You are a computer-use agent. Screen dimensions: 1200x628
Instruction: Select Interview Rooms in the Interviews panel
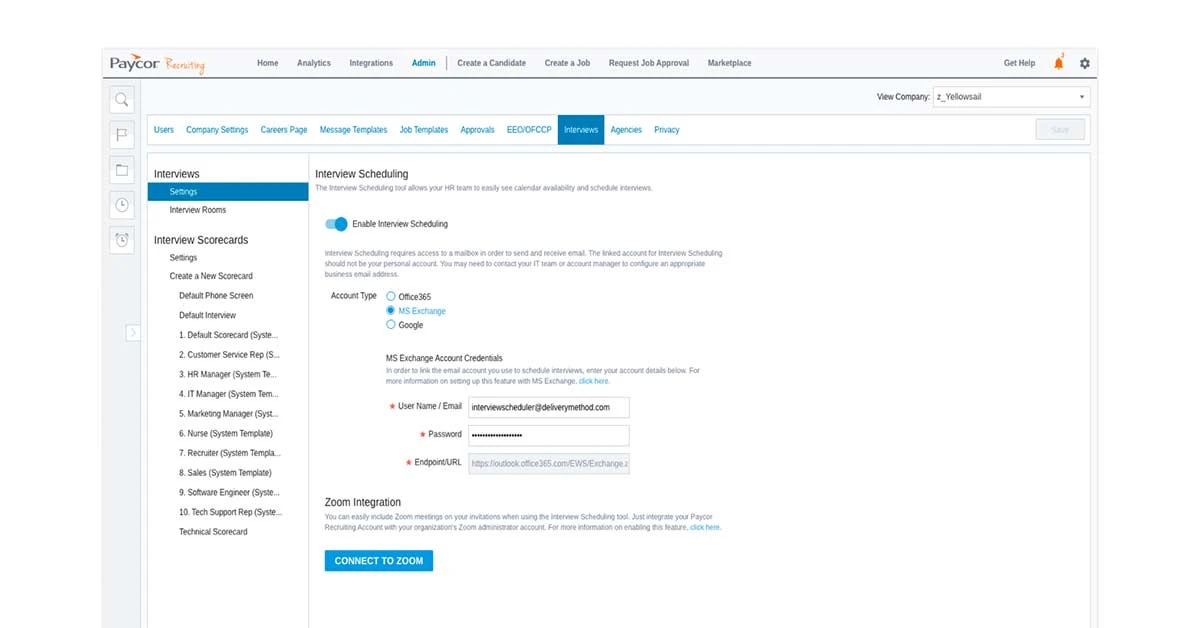click(x=200, y=210)
